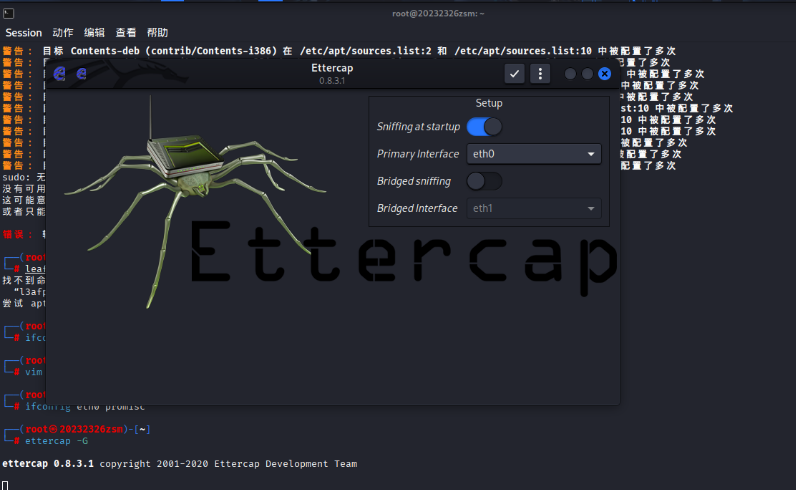Click the 'ettercap -G' command in terminal
Image resolution: width=796 pixels, height=490 pixels.
click(x=56, y=441)
